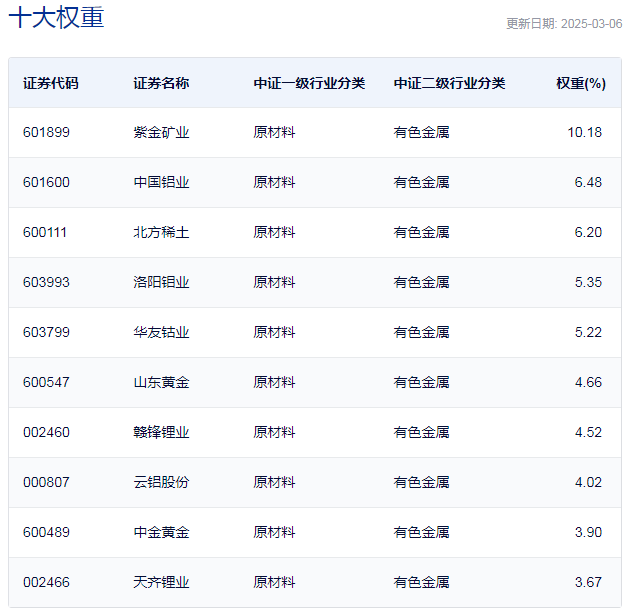Click the update date 2025-03-06 text
Viewport: 629px width, 614px height.
[563, 24]
